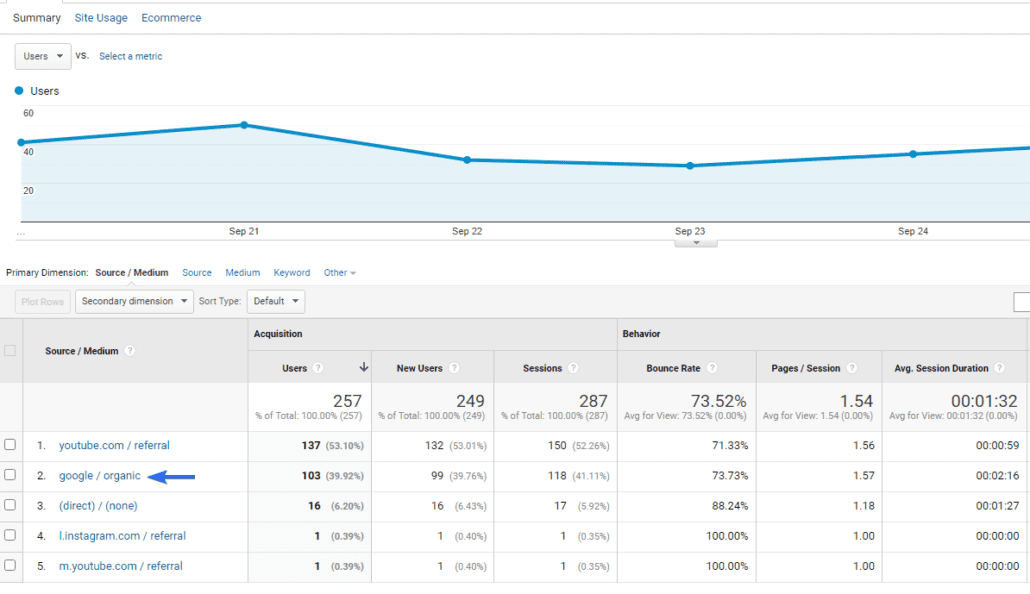Click the Acquisition group header
The image size is (1030, 594).
coord(278,334)
